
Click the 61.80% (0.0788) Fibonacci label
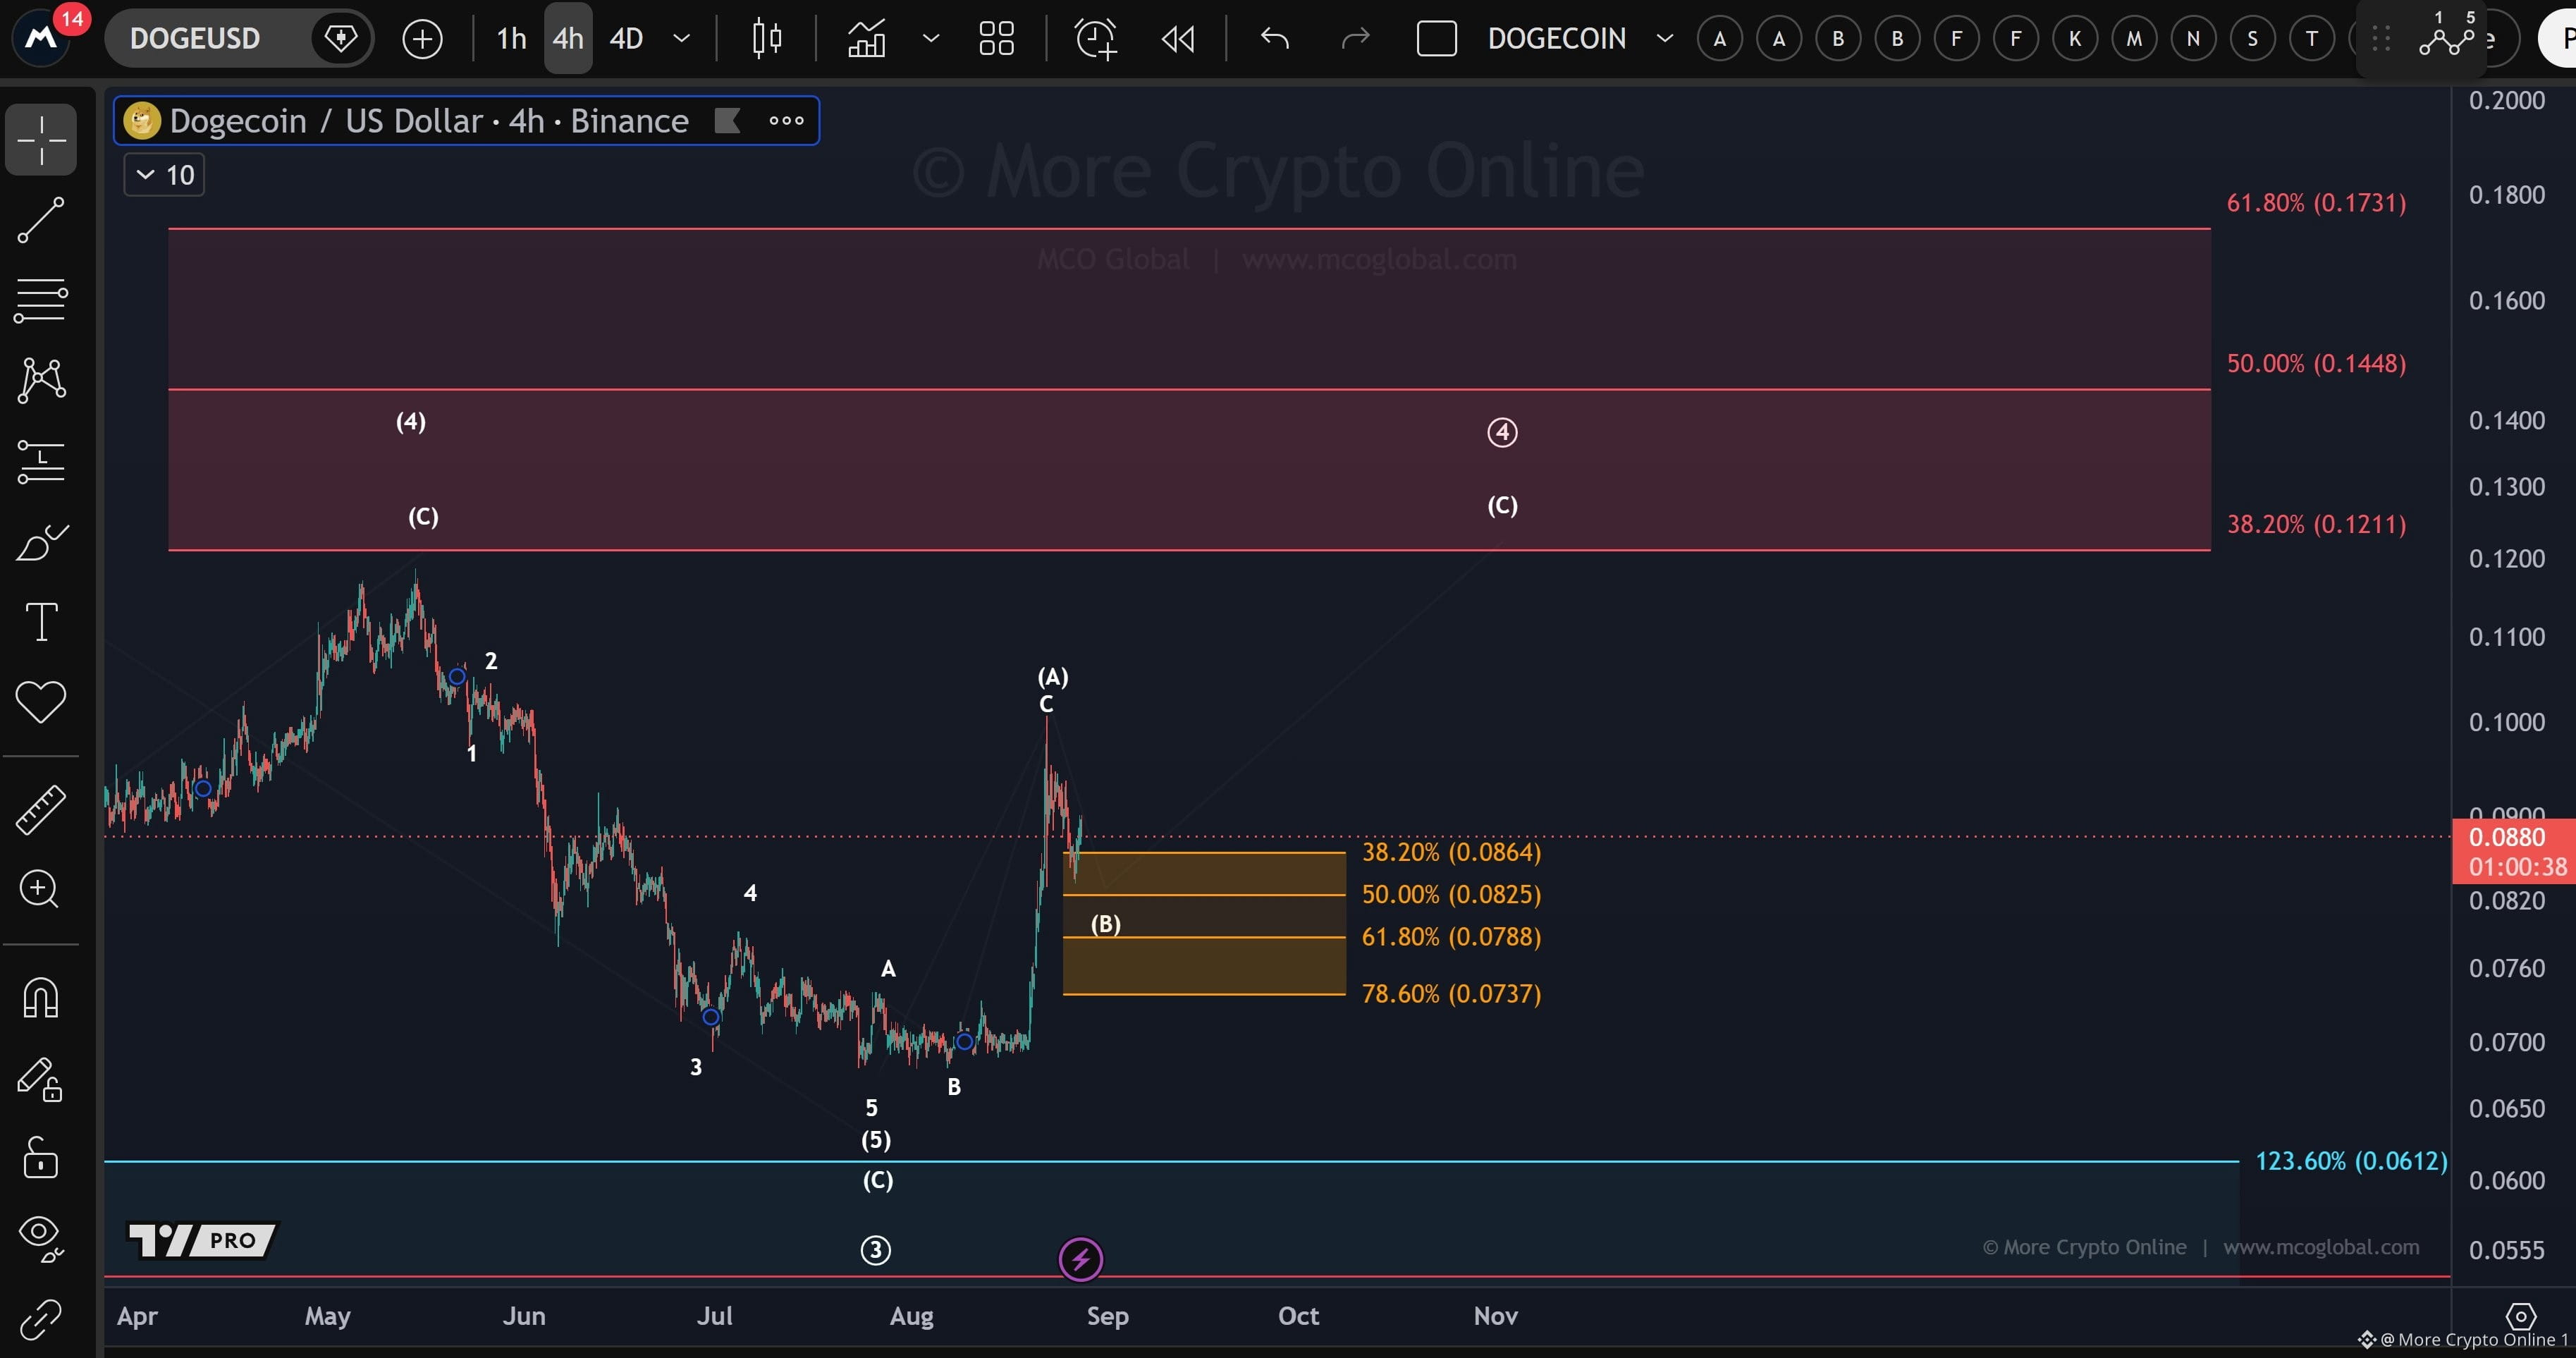point(1451,937)
